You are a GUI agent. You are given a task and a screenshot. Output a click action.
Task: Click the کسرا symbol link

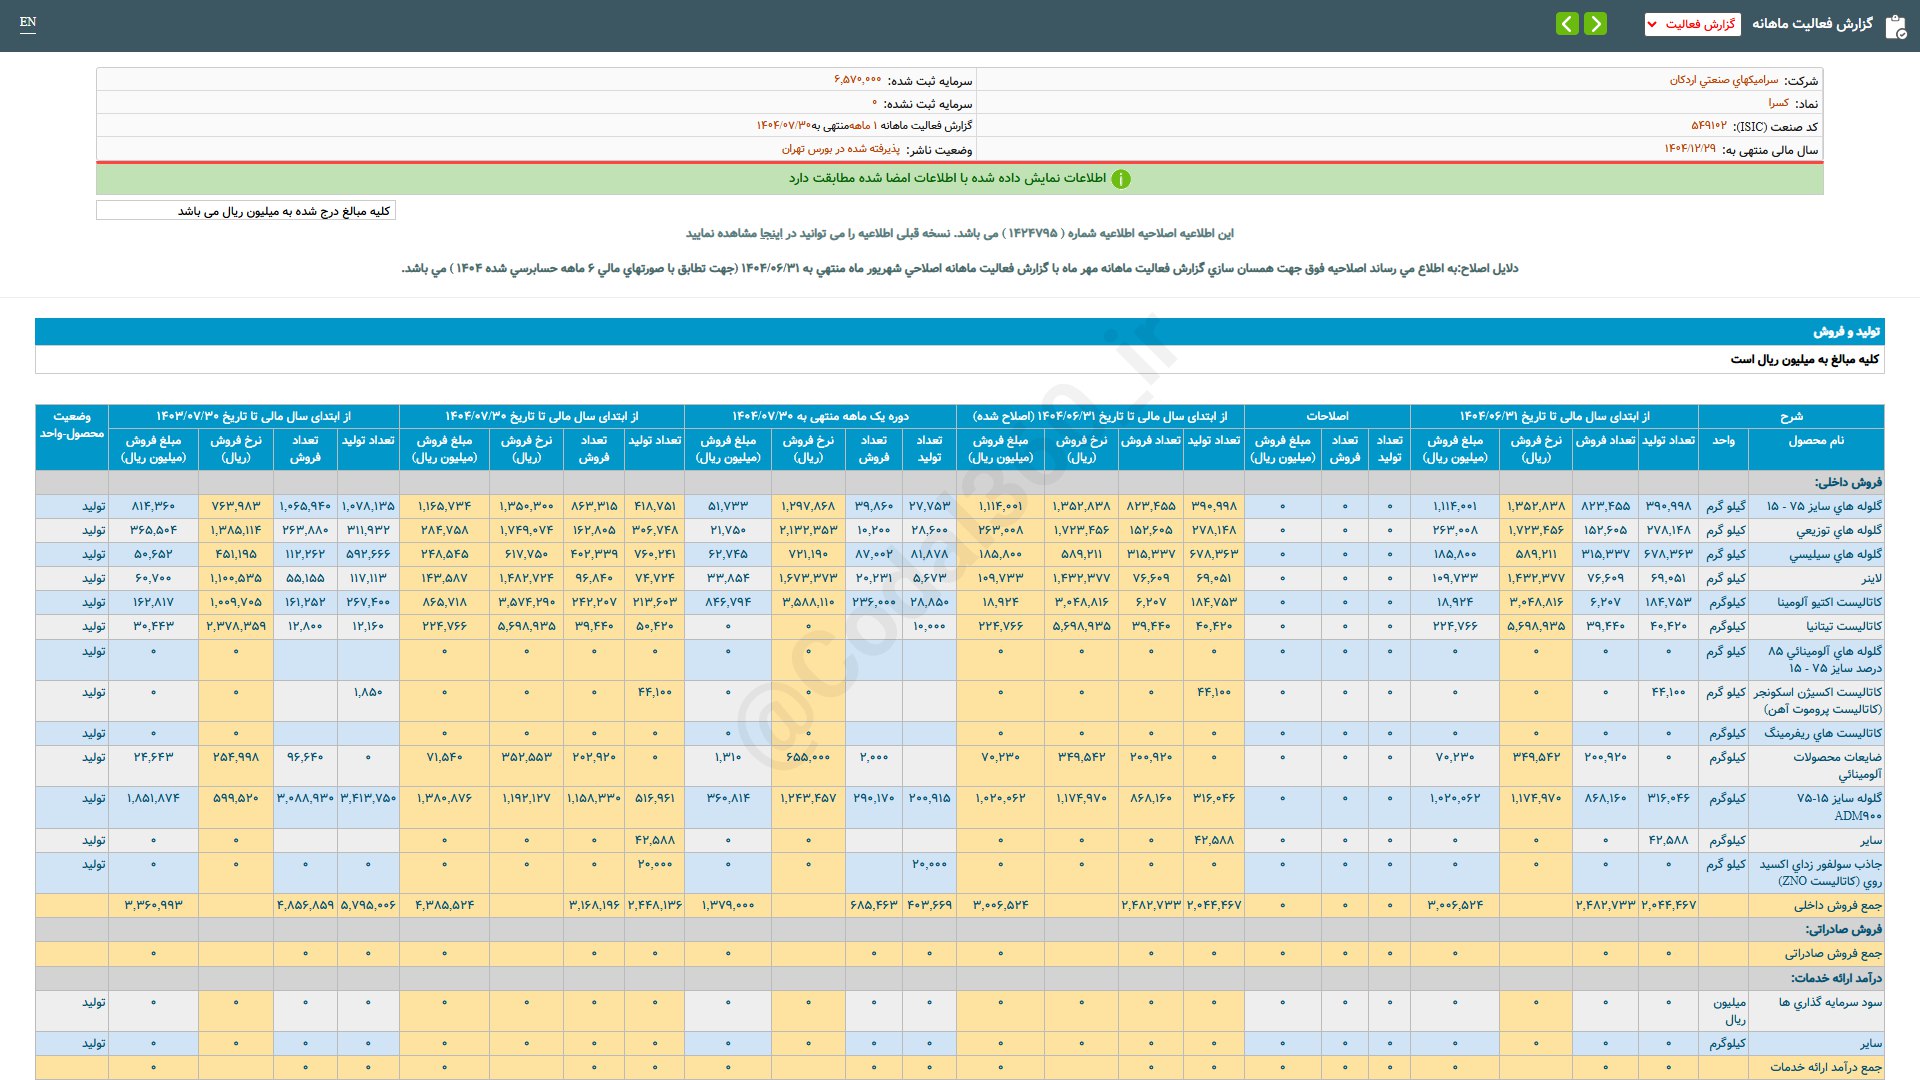point(1778,103)
